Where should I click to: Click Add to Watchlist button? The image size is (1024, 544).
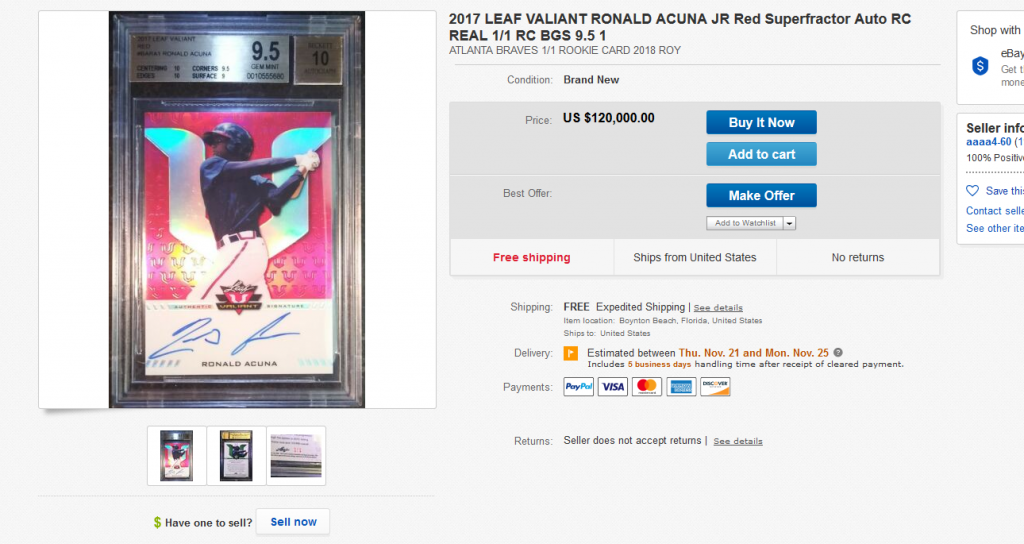(744, 223)
